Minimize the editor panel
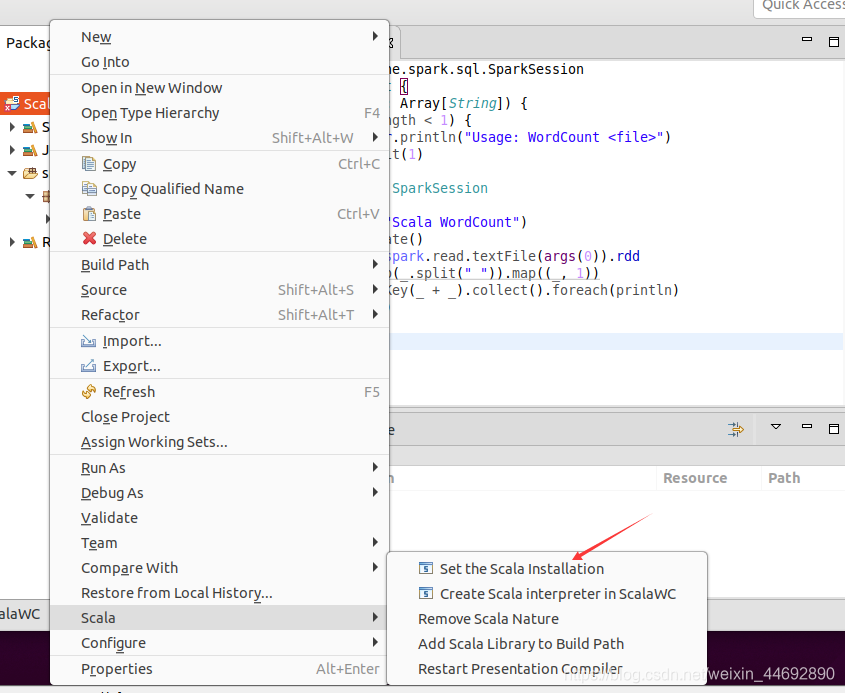Image resolution: width=845 pixels, height=693 pixels. pos(807,39)
